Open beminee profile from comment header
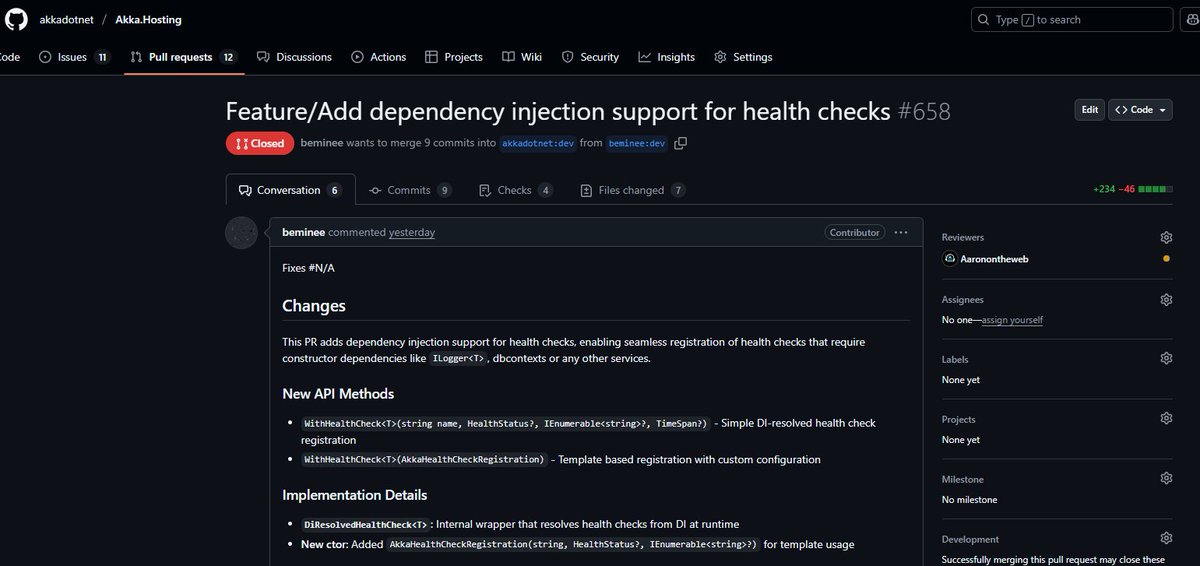 (x=304, y=232)
